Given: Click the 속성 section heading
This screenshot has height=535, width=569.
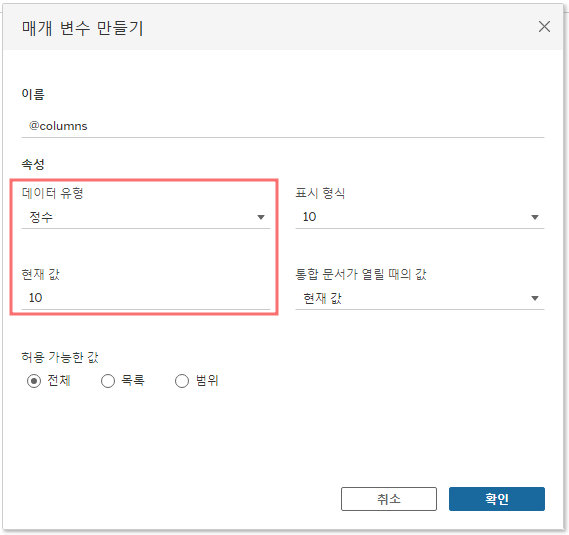Looking at the screenshot, I should (33, 164).
